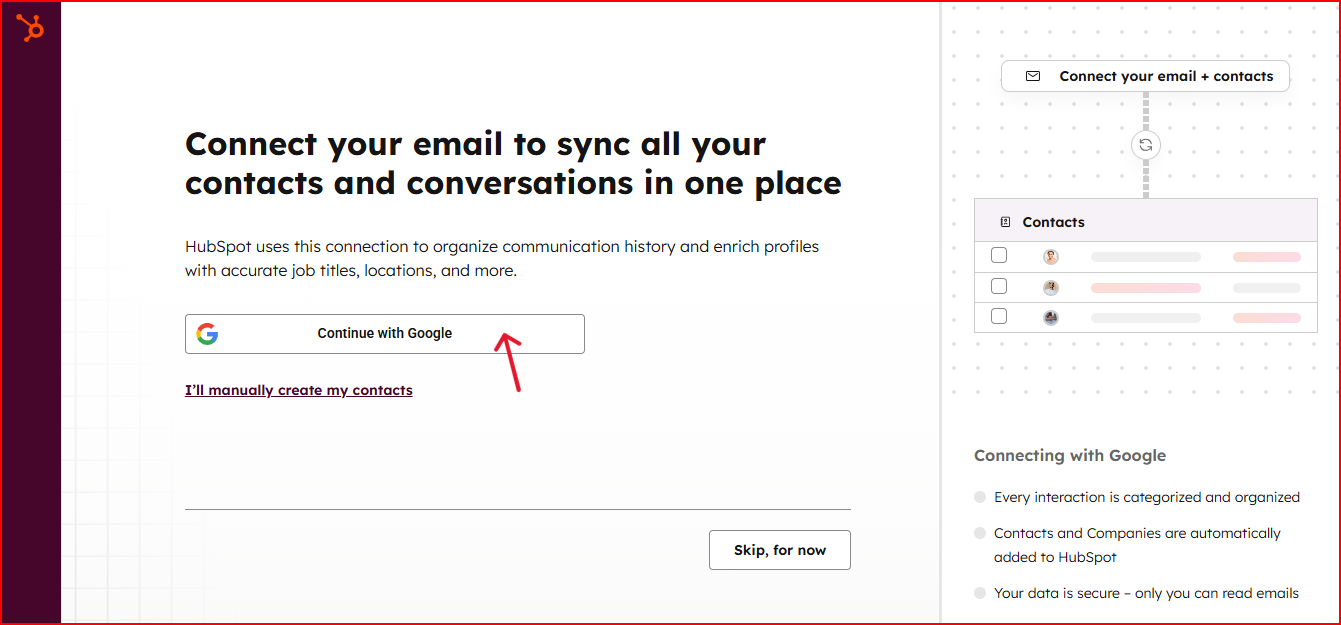Select the first contact's avatar
The height and width of the screenshot is (625, 1341).
coord(1050,256)
